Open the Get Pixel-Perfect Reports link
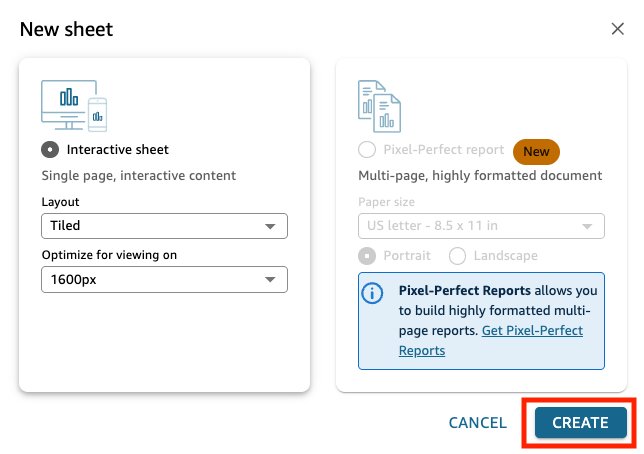644x454 pixels. click(x=491, y=341)
